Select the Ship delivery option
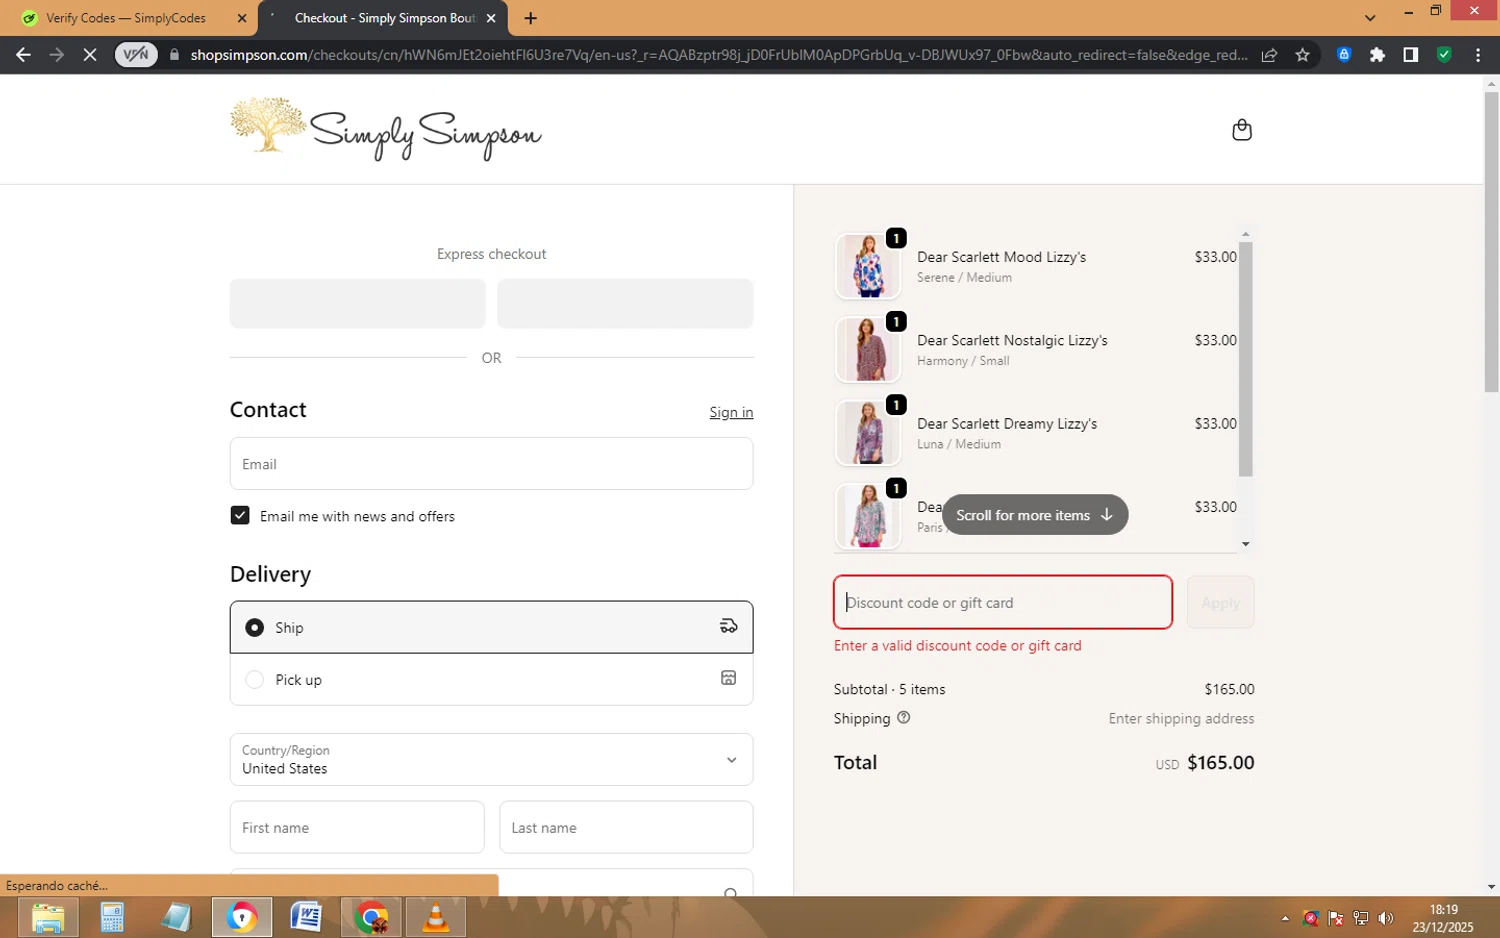The width and height of the screenshot is (1500, 938). pyautogui.click(x=491, y=627)
